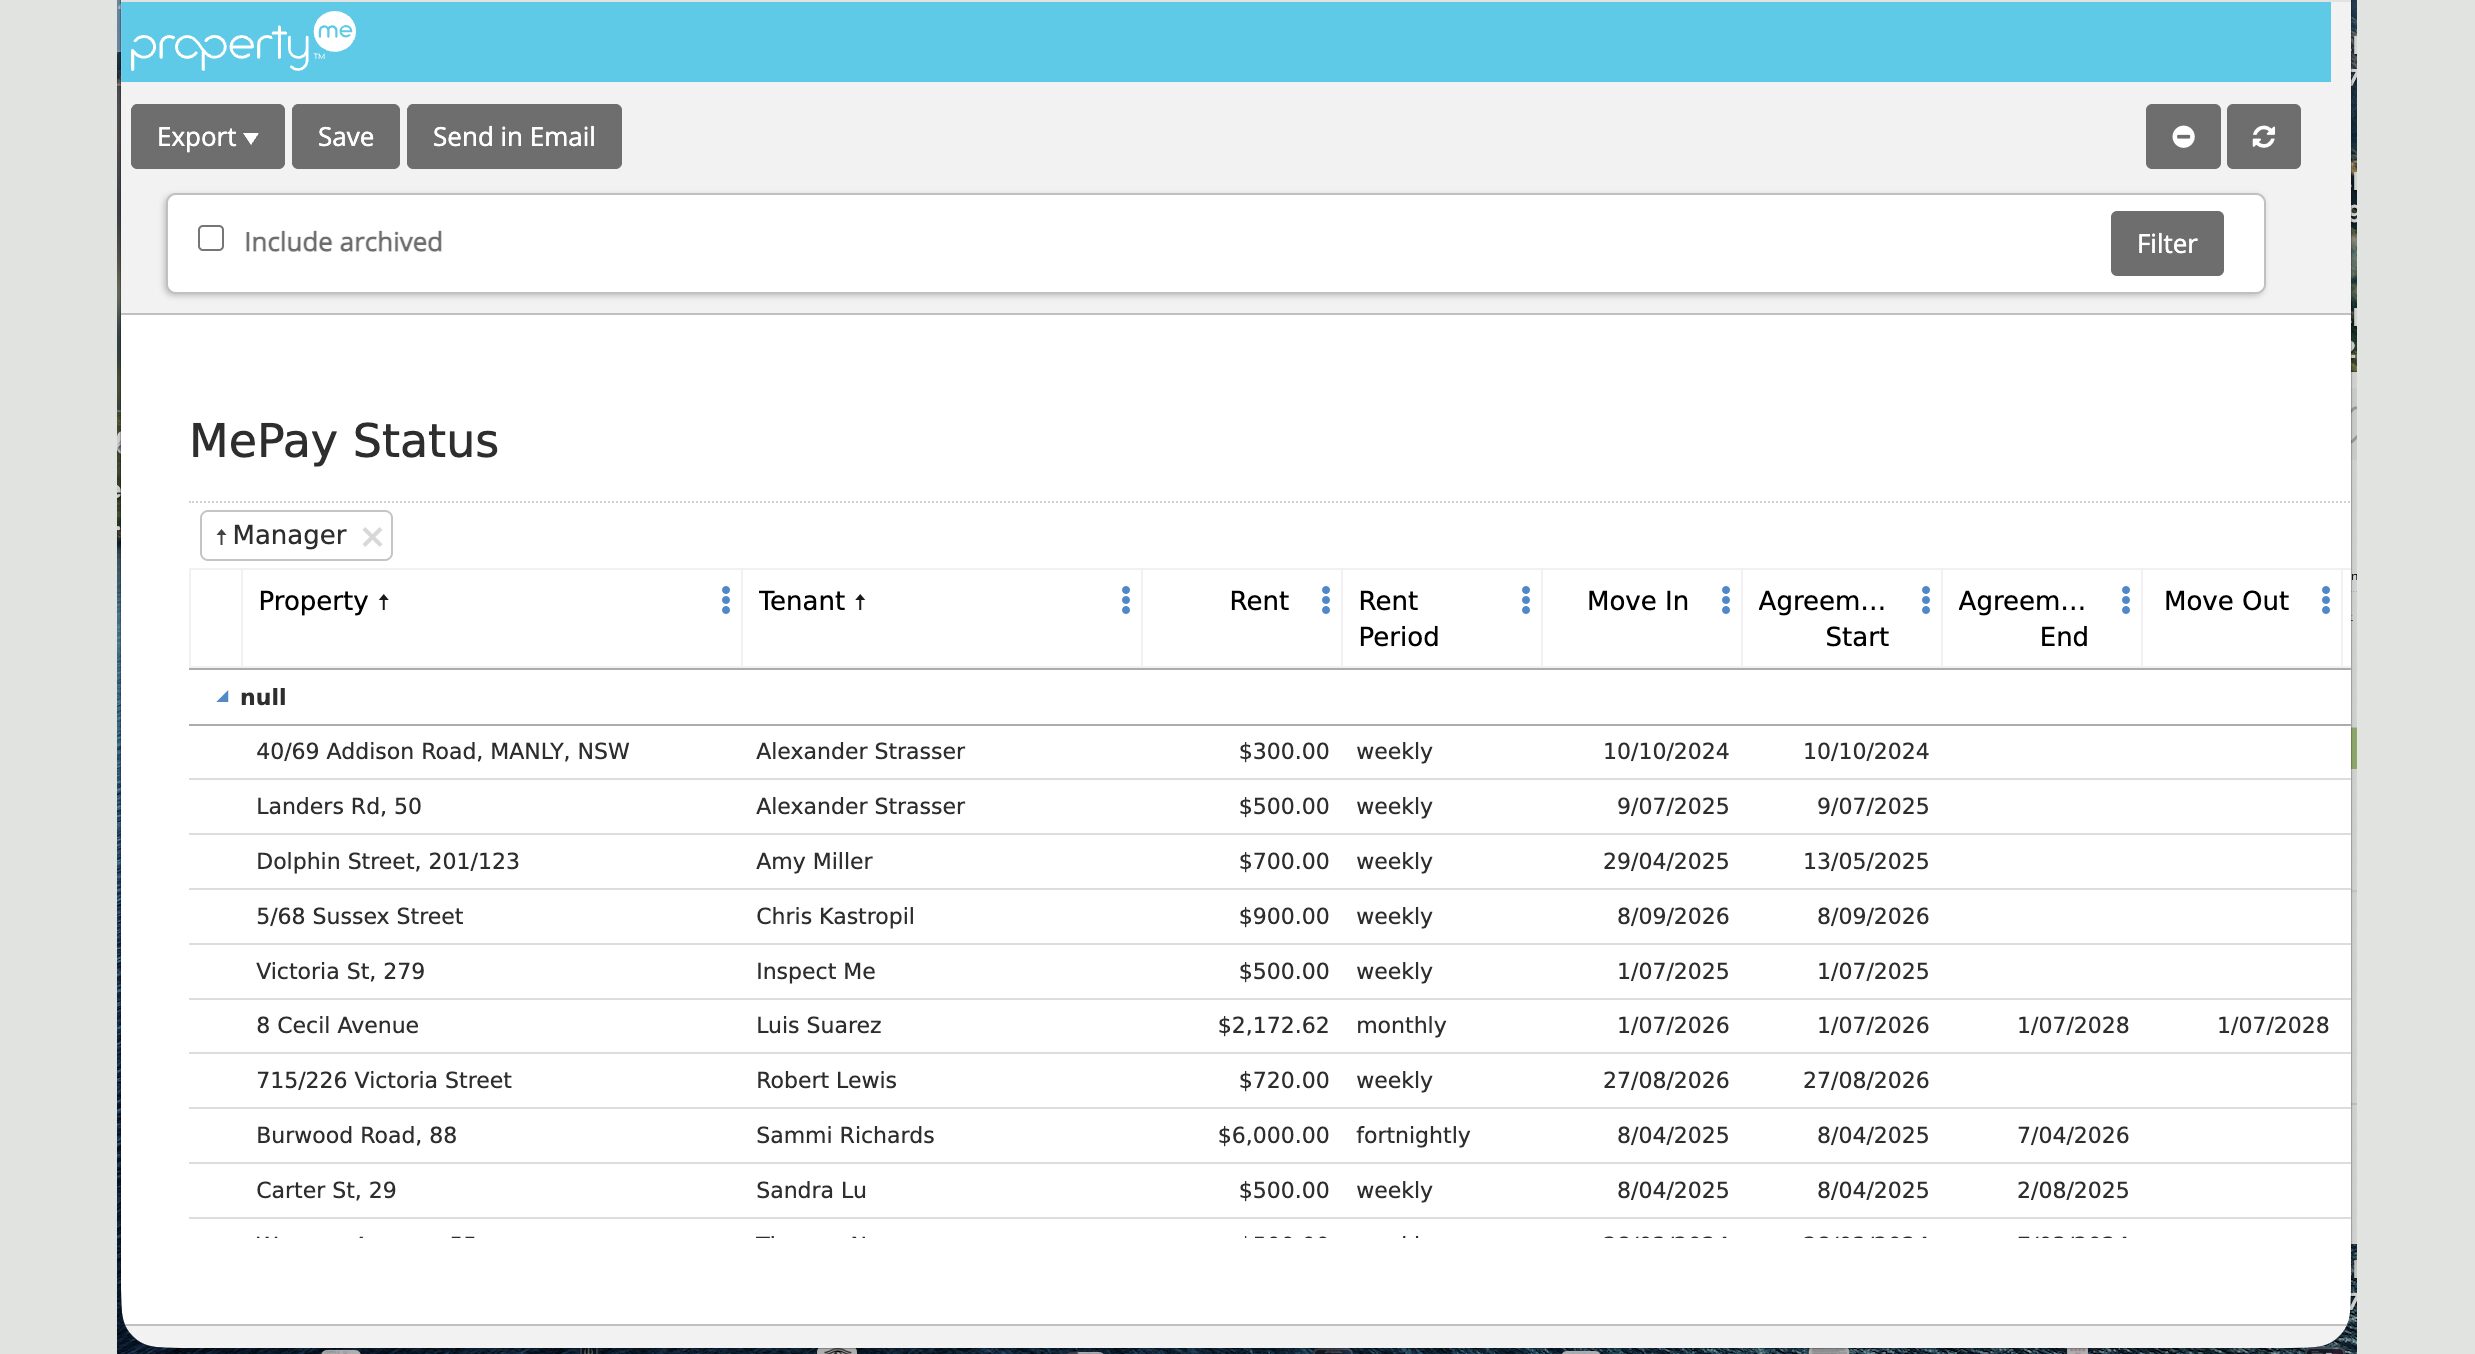Click the Filter button
Image resolution: width=2475 pixels, height=1354 pixels.
[x=2167, y=243]
